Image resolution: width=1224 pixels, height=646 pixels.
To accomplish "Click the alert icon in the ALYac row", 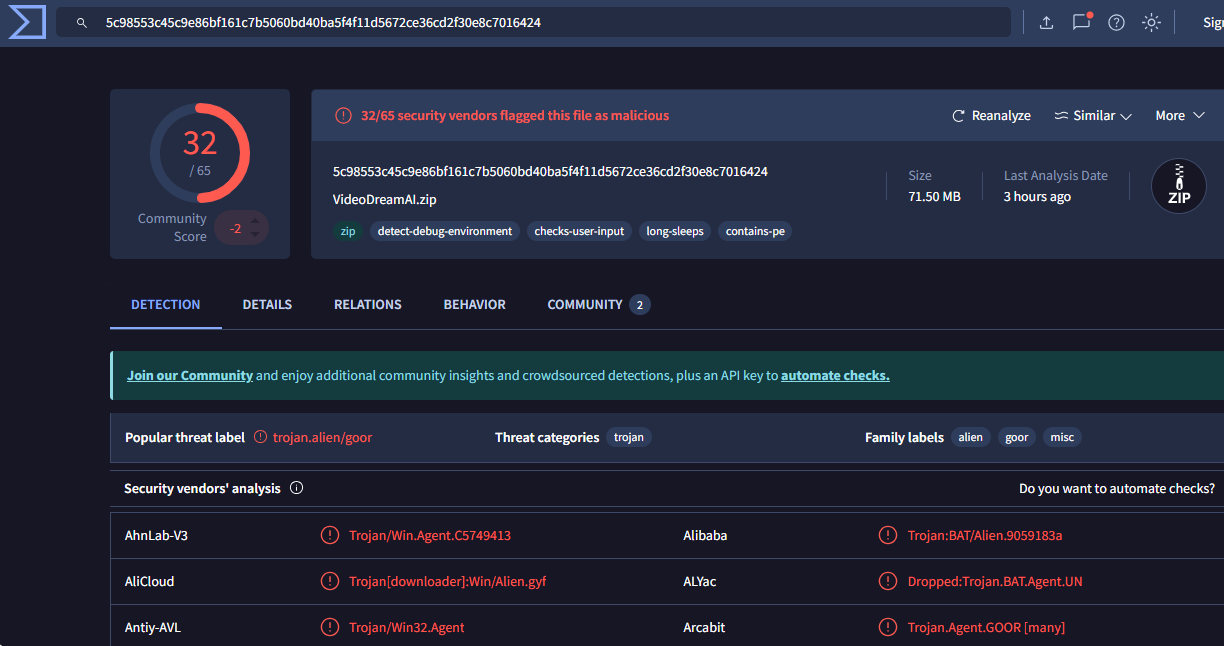I will click(887, 581).
